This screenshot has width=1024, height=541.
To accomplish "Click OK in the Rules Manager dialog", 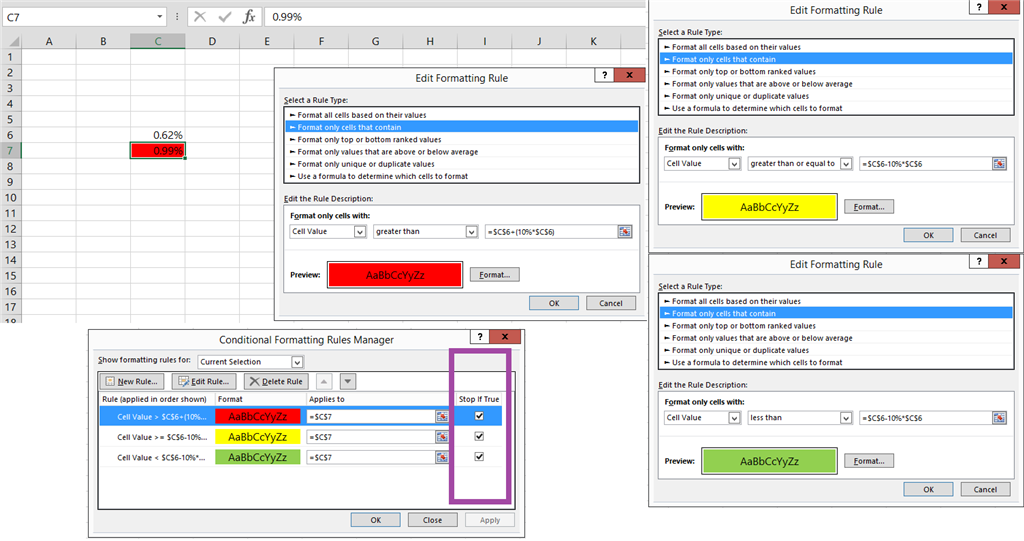I will [x=376, y=520].
